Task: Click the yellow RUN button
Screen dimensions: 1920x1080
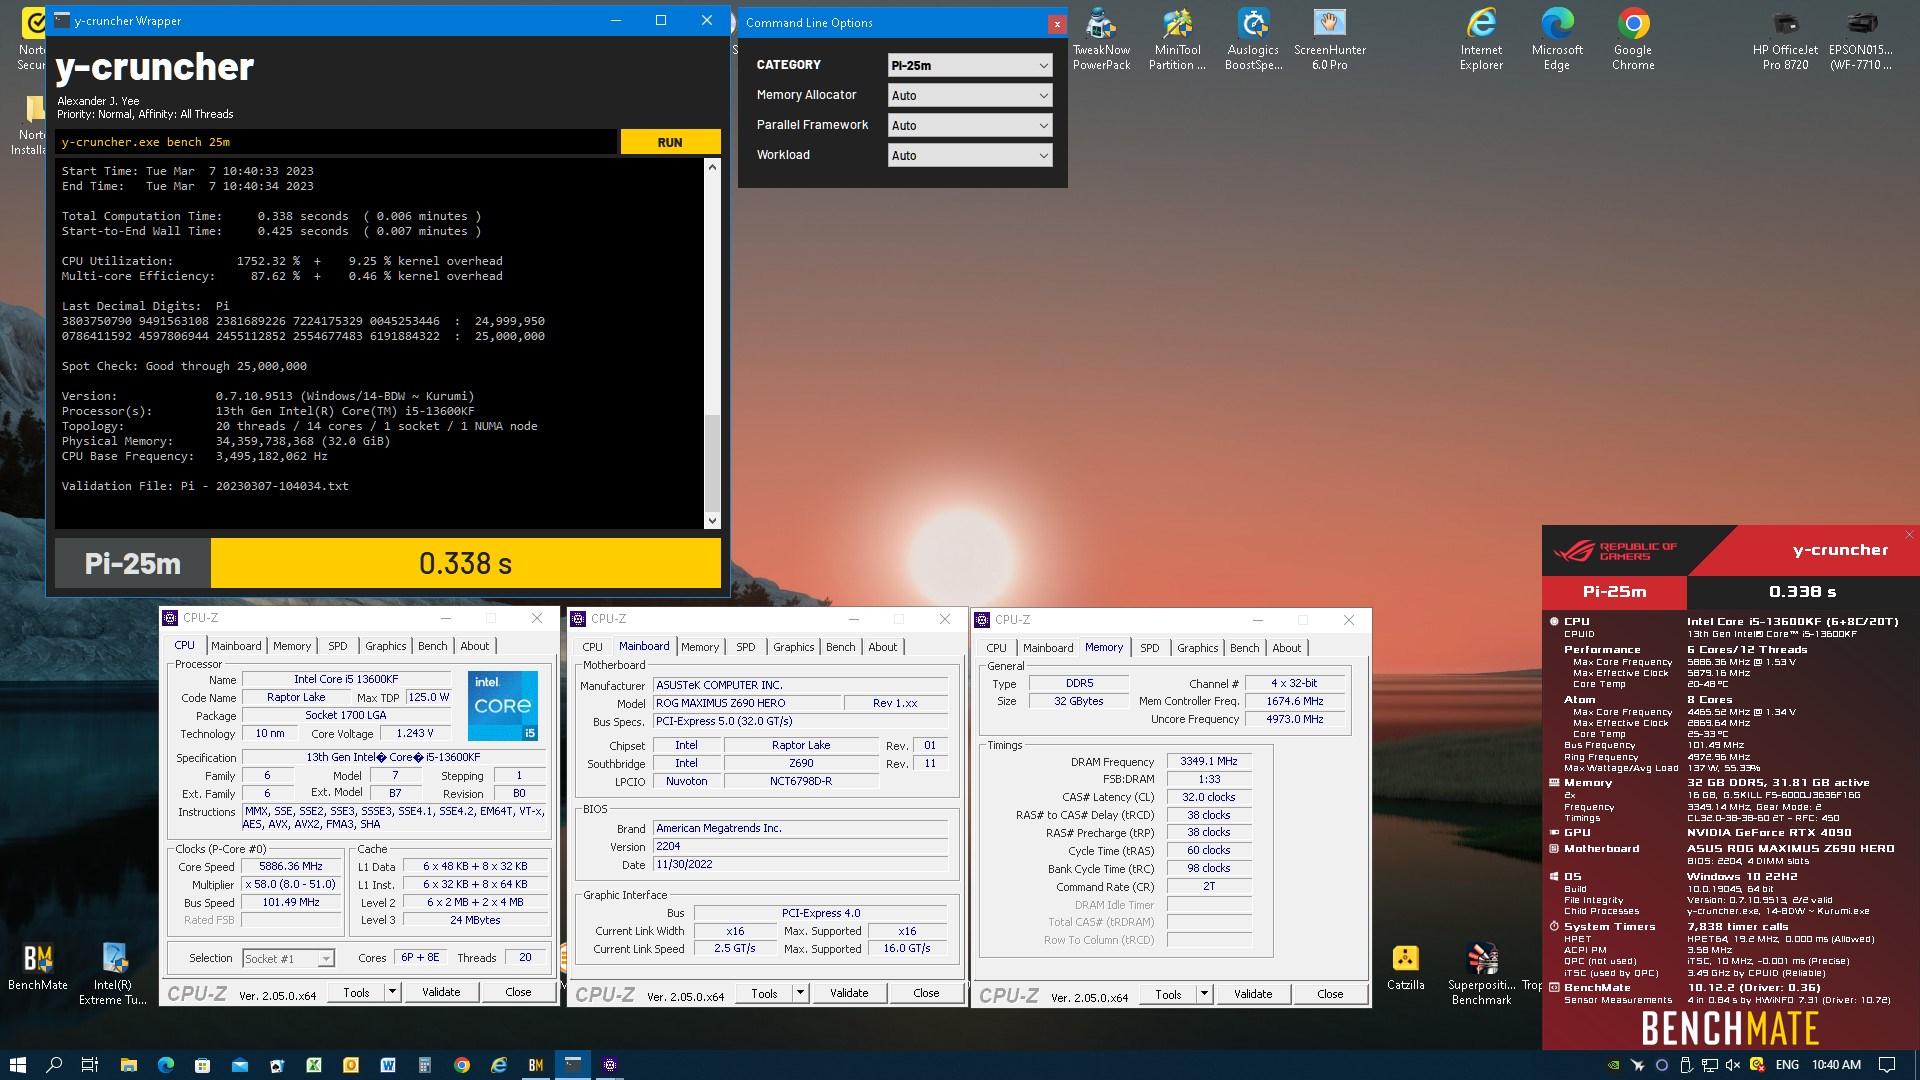Action: pos(670,142)
